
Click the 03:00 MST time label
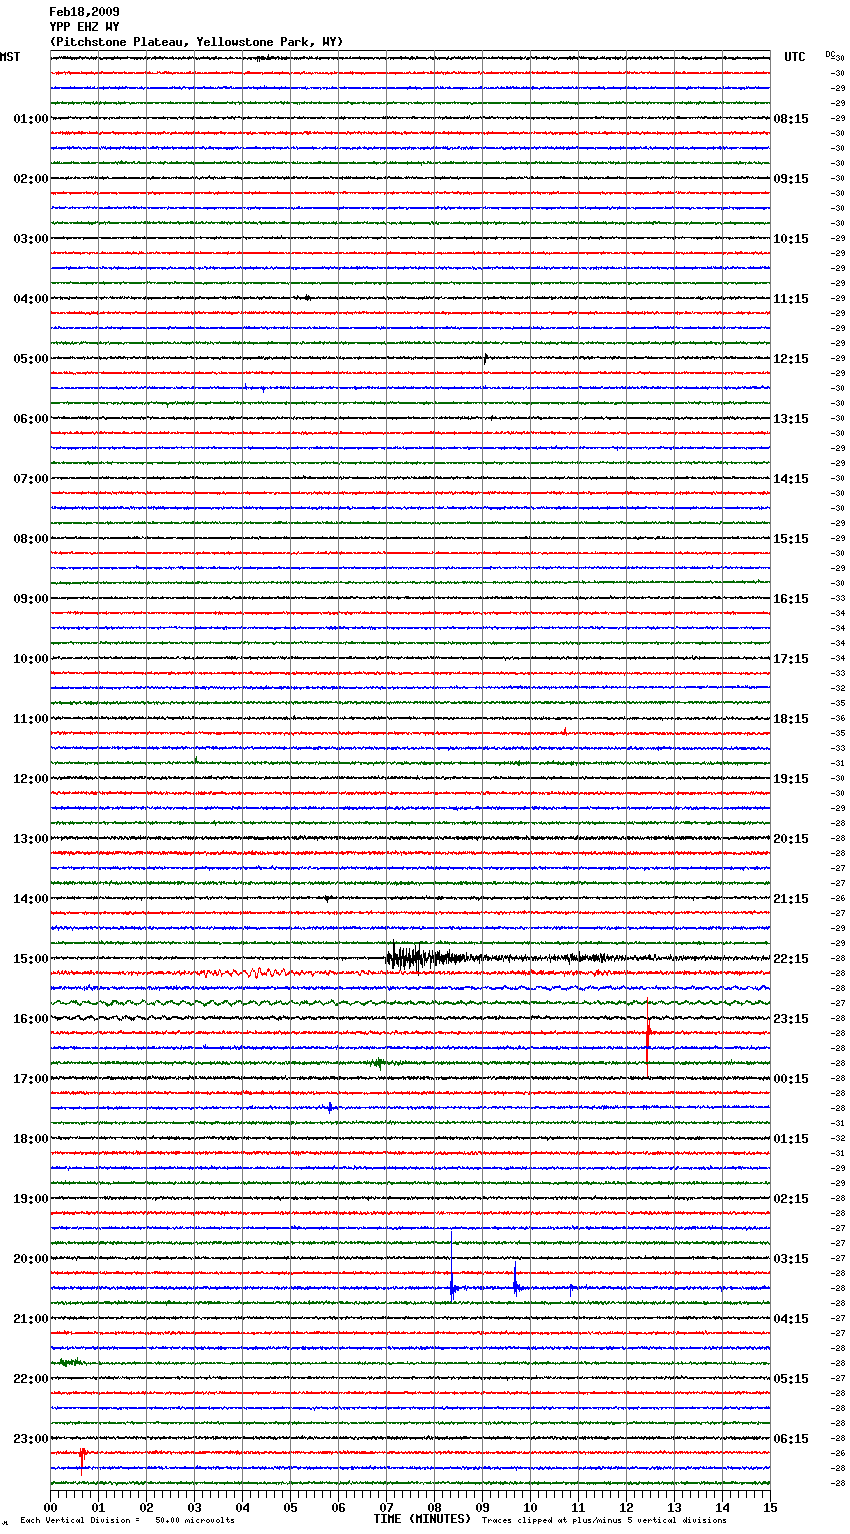(x=30, y=239)
